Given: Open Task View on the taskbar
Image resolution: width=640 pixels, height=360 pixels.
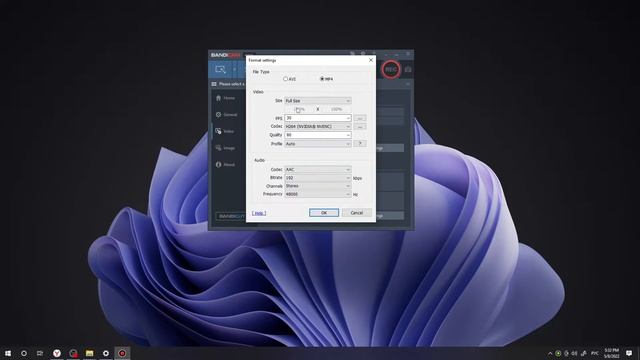Looking at the screenshot, I should coord(40,353).
